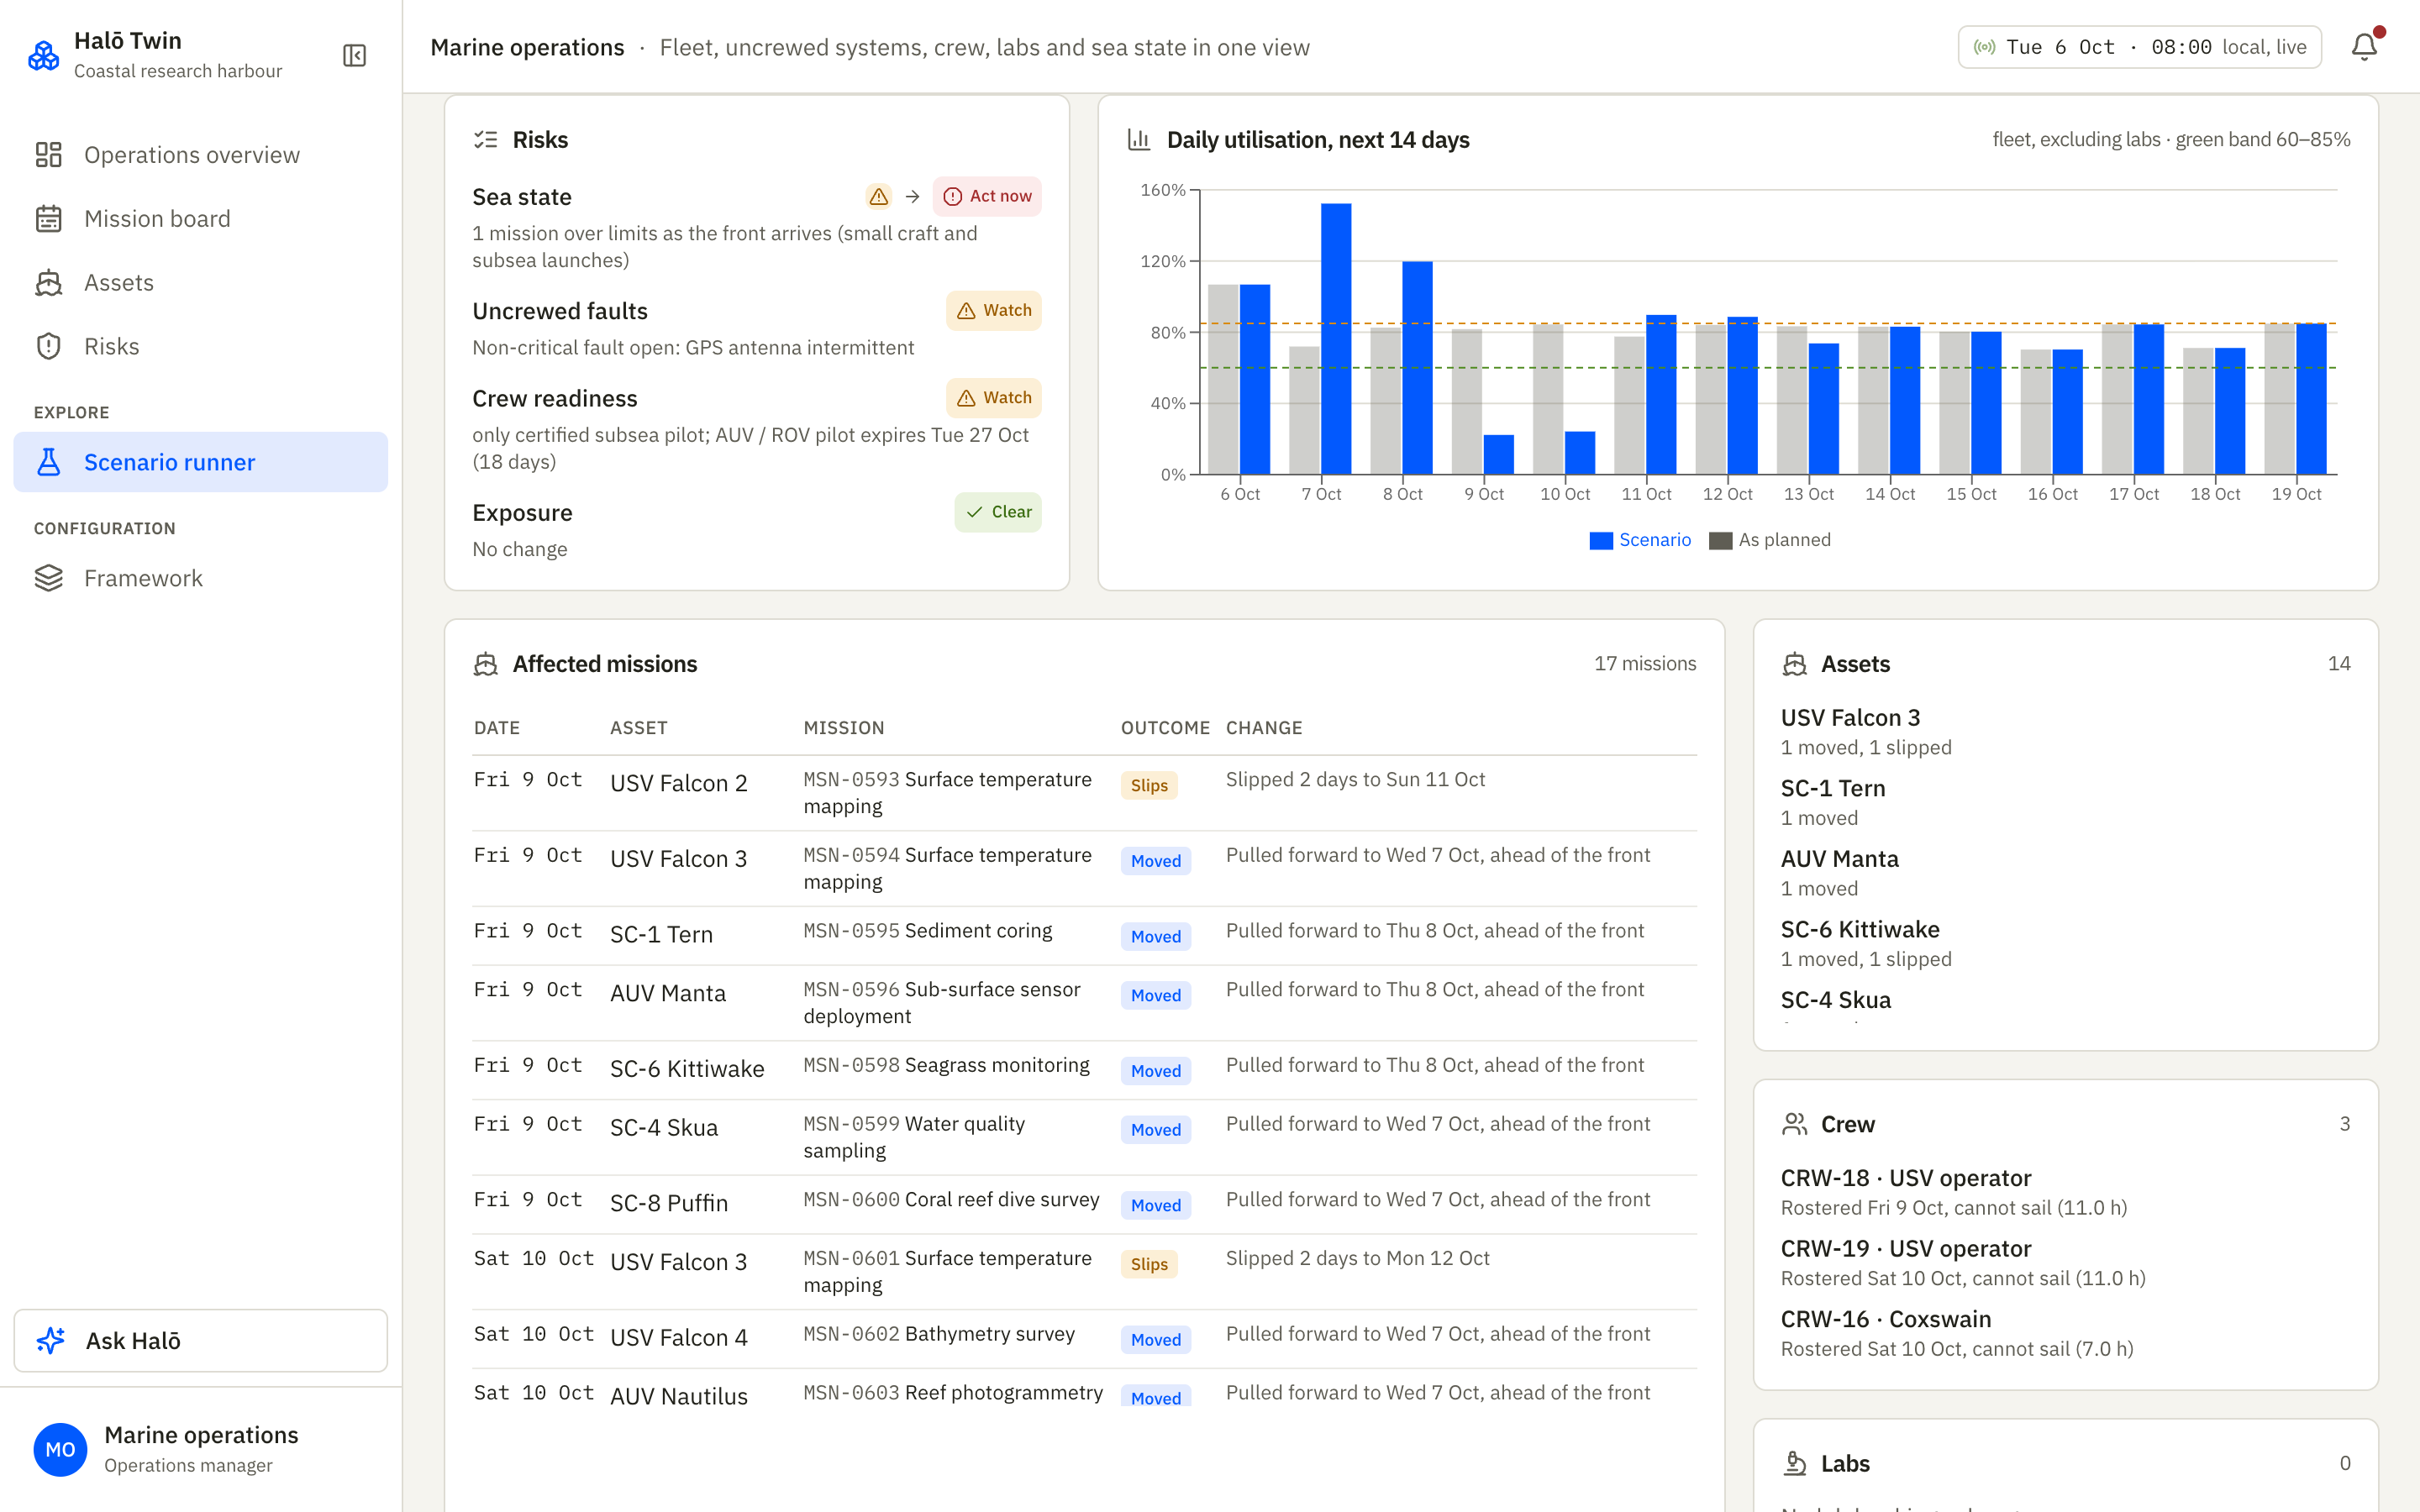Click the Crew readiness Watch badge

pyautogui.click(x=993, y=398)
